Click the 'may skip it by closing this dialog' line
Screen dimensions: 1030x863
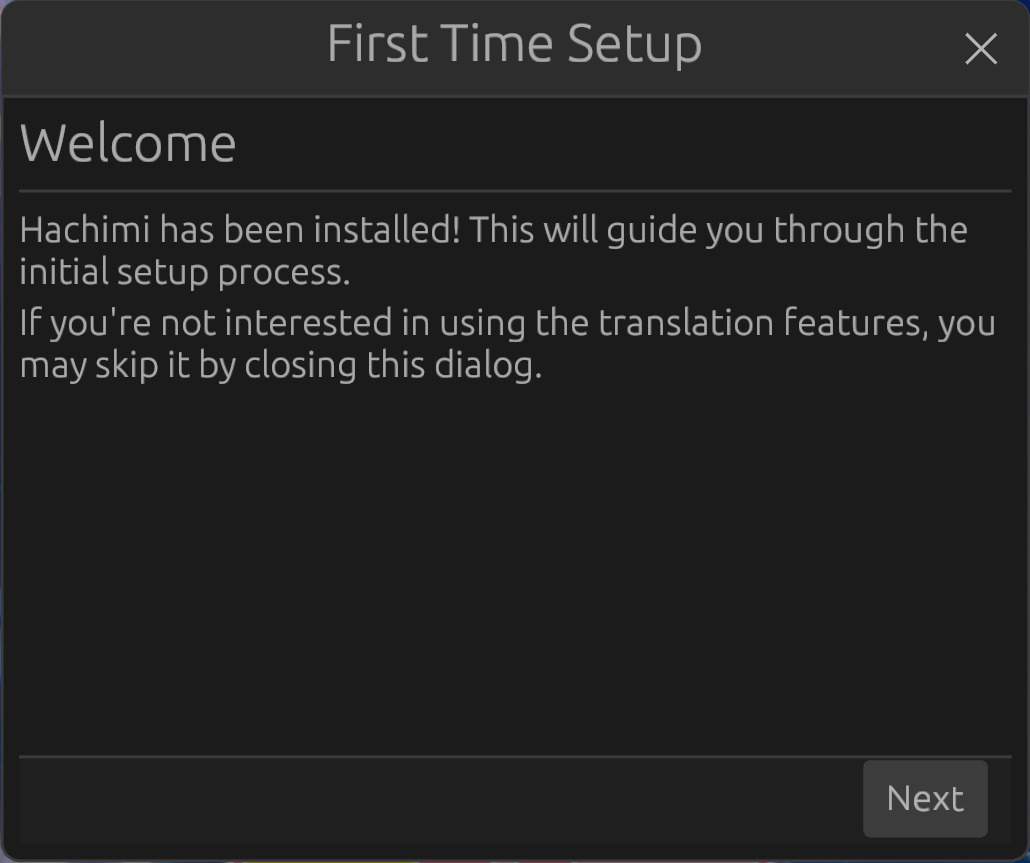[x=280, y=365]
